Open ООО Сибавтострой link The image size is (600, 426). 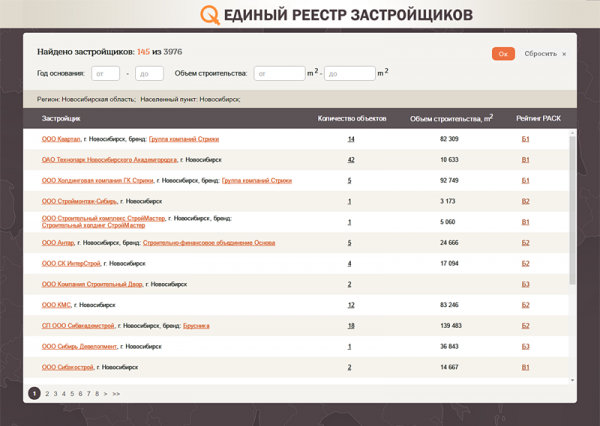68,367
